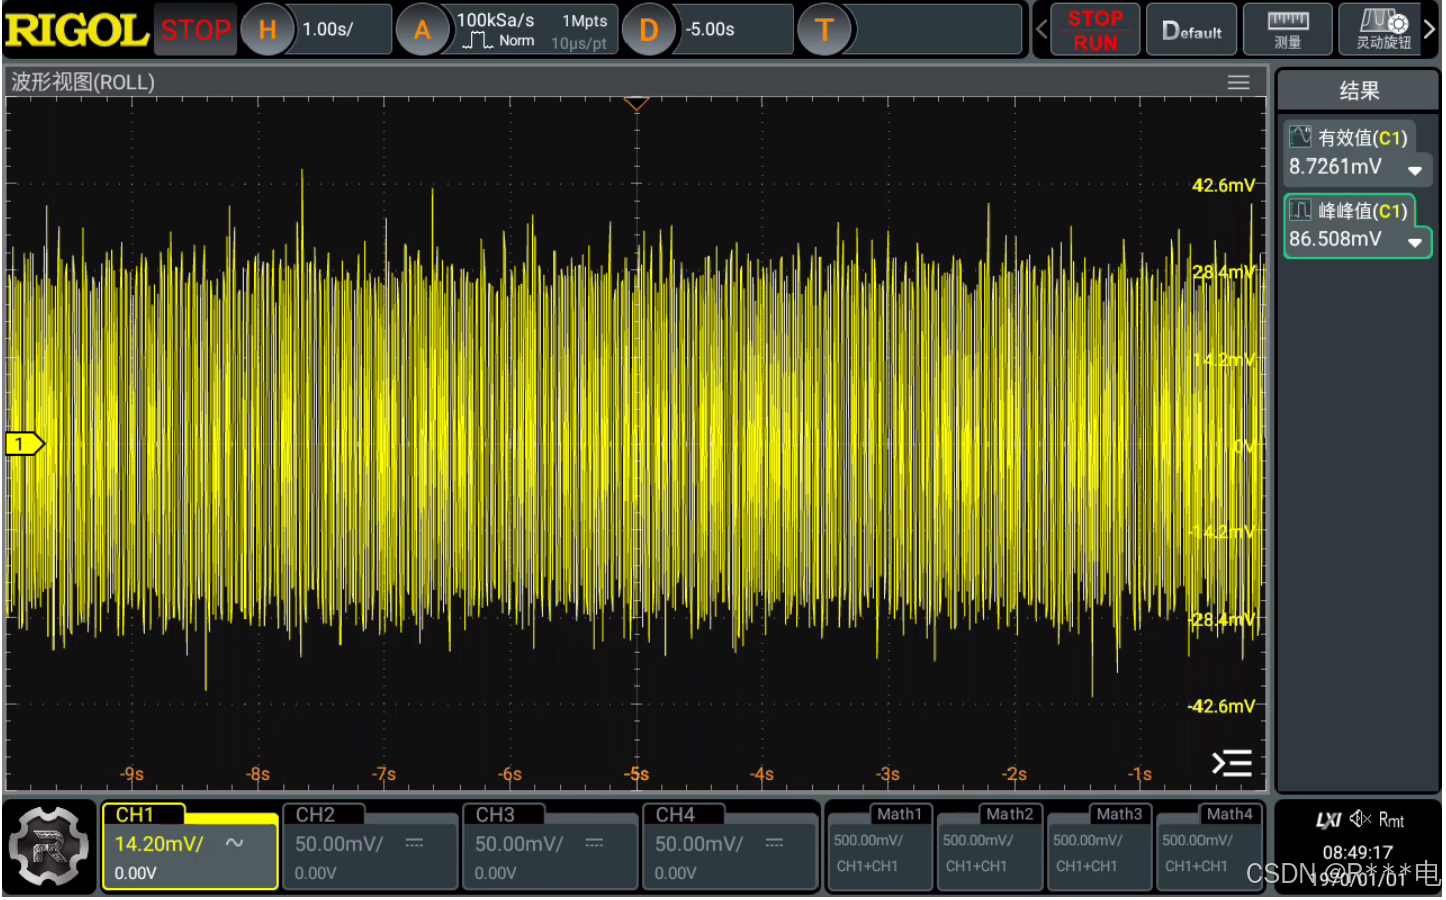Viewport: 1446px width, 900px height.
Task: Click CH2 DC coupling symbol
Action: [414, 844]
